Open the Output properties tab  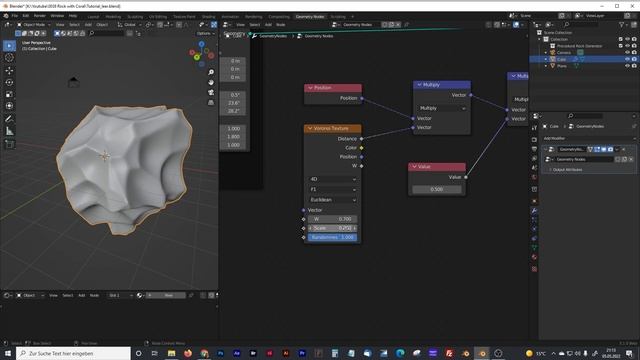[x=534, y=149]
